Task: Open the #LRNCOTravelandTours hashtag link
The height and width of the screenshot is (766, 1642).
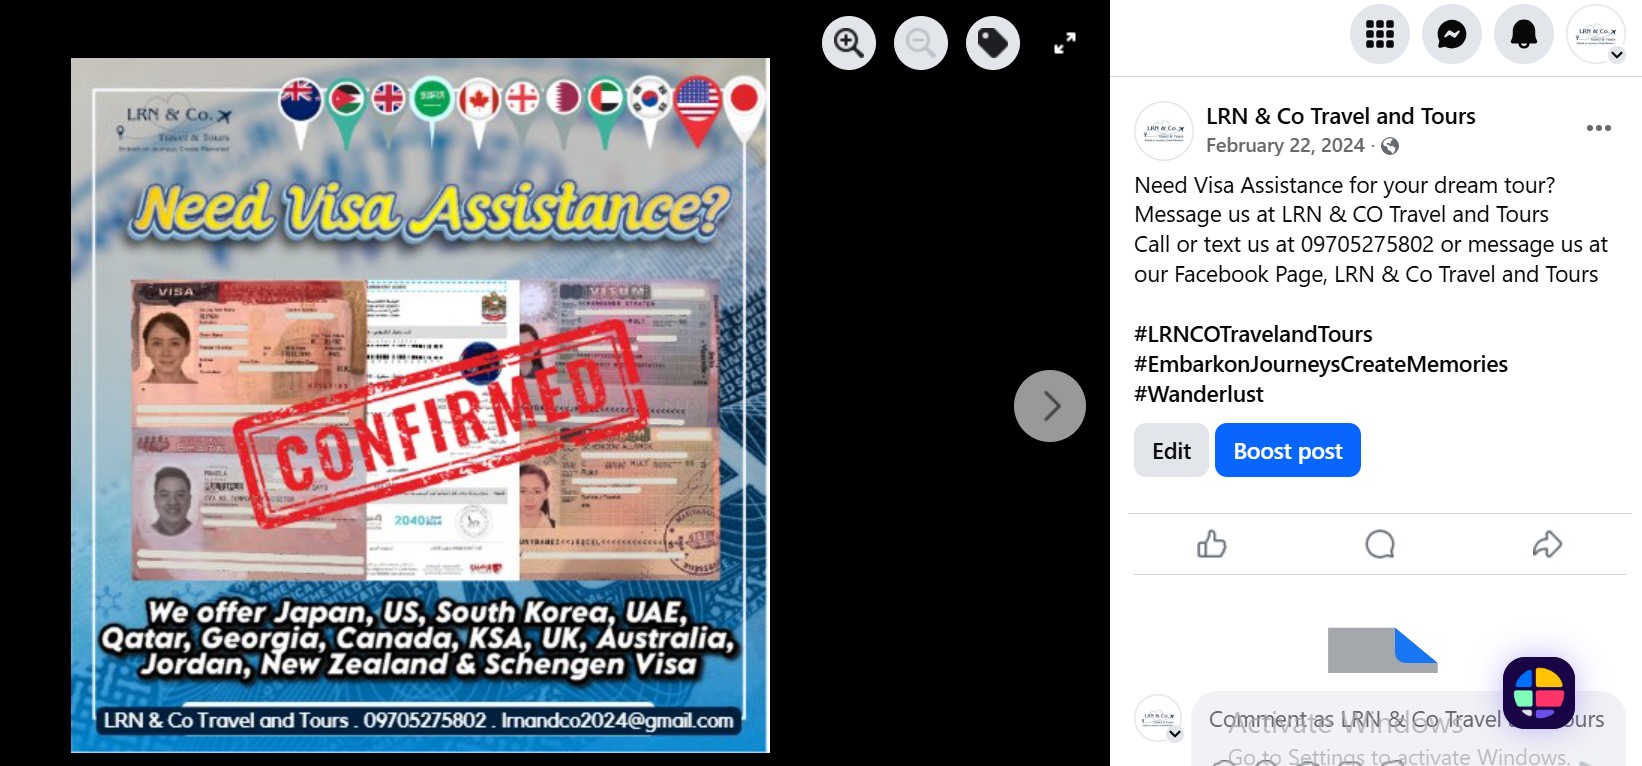Action: coord(1253,334)
